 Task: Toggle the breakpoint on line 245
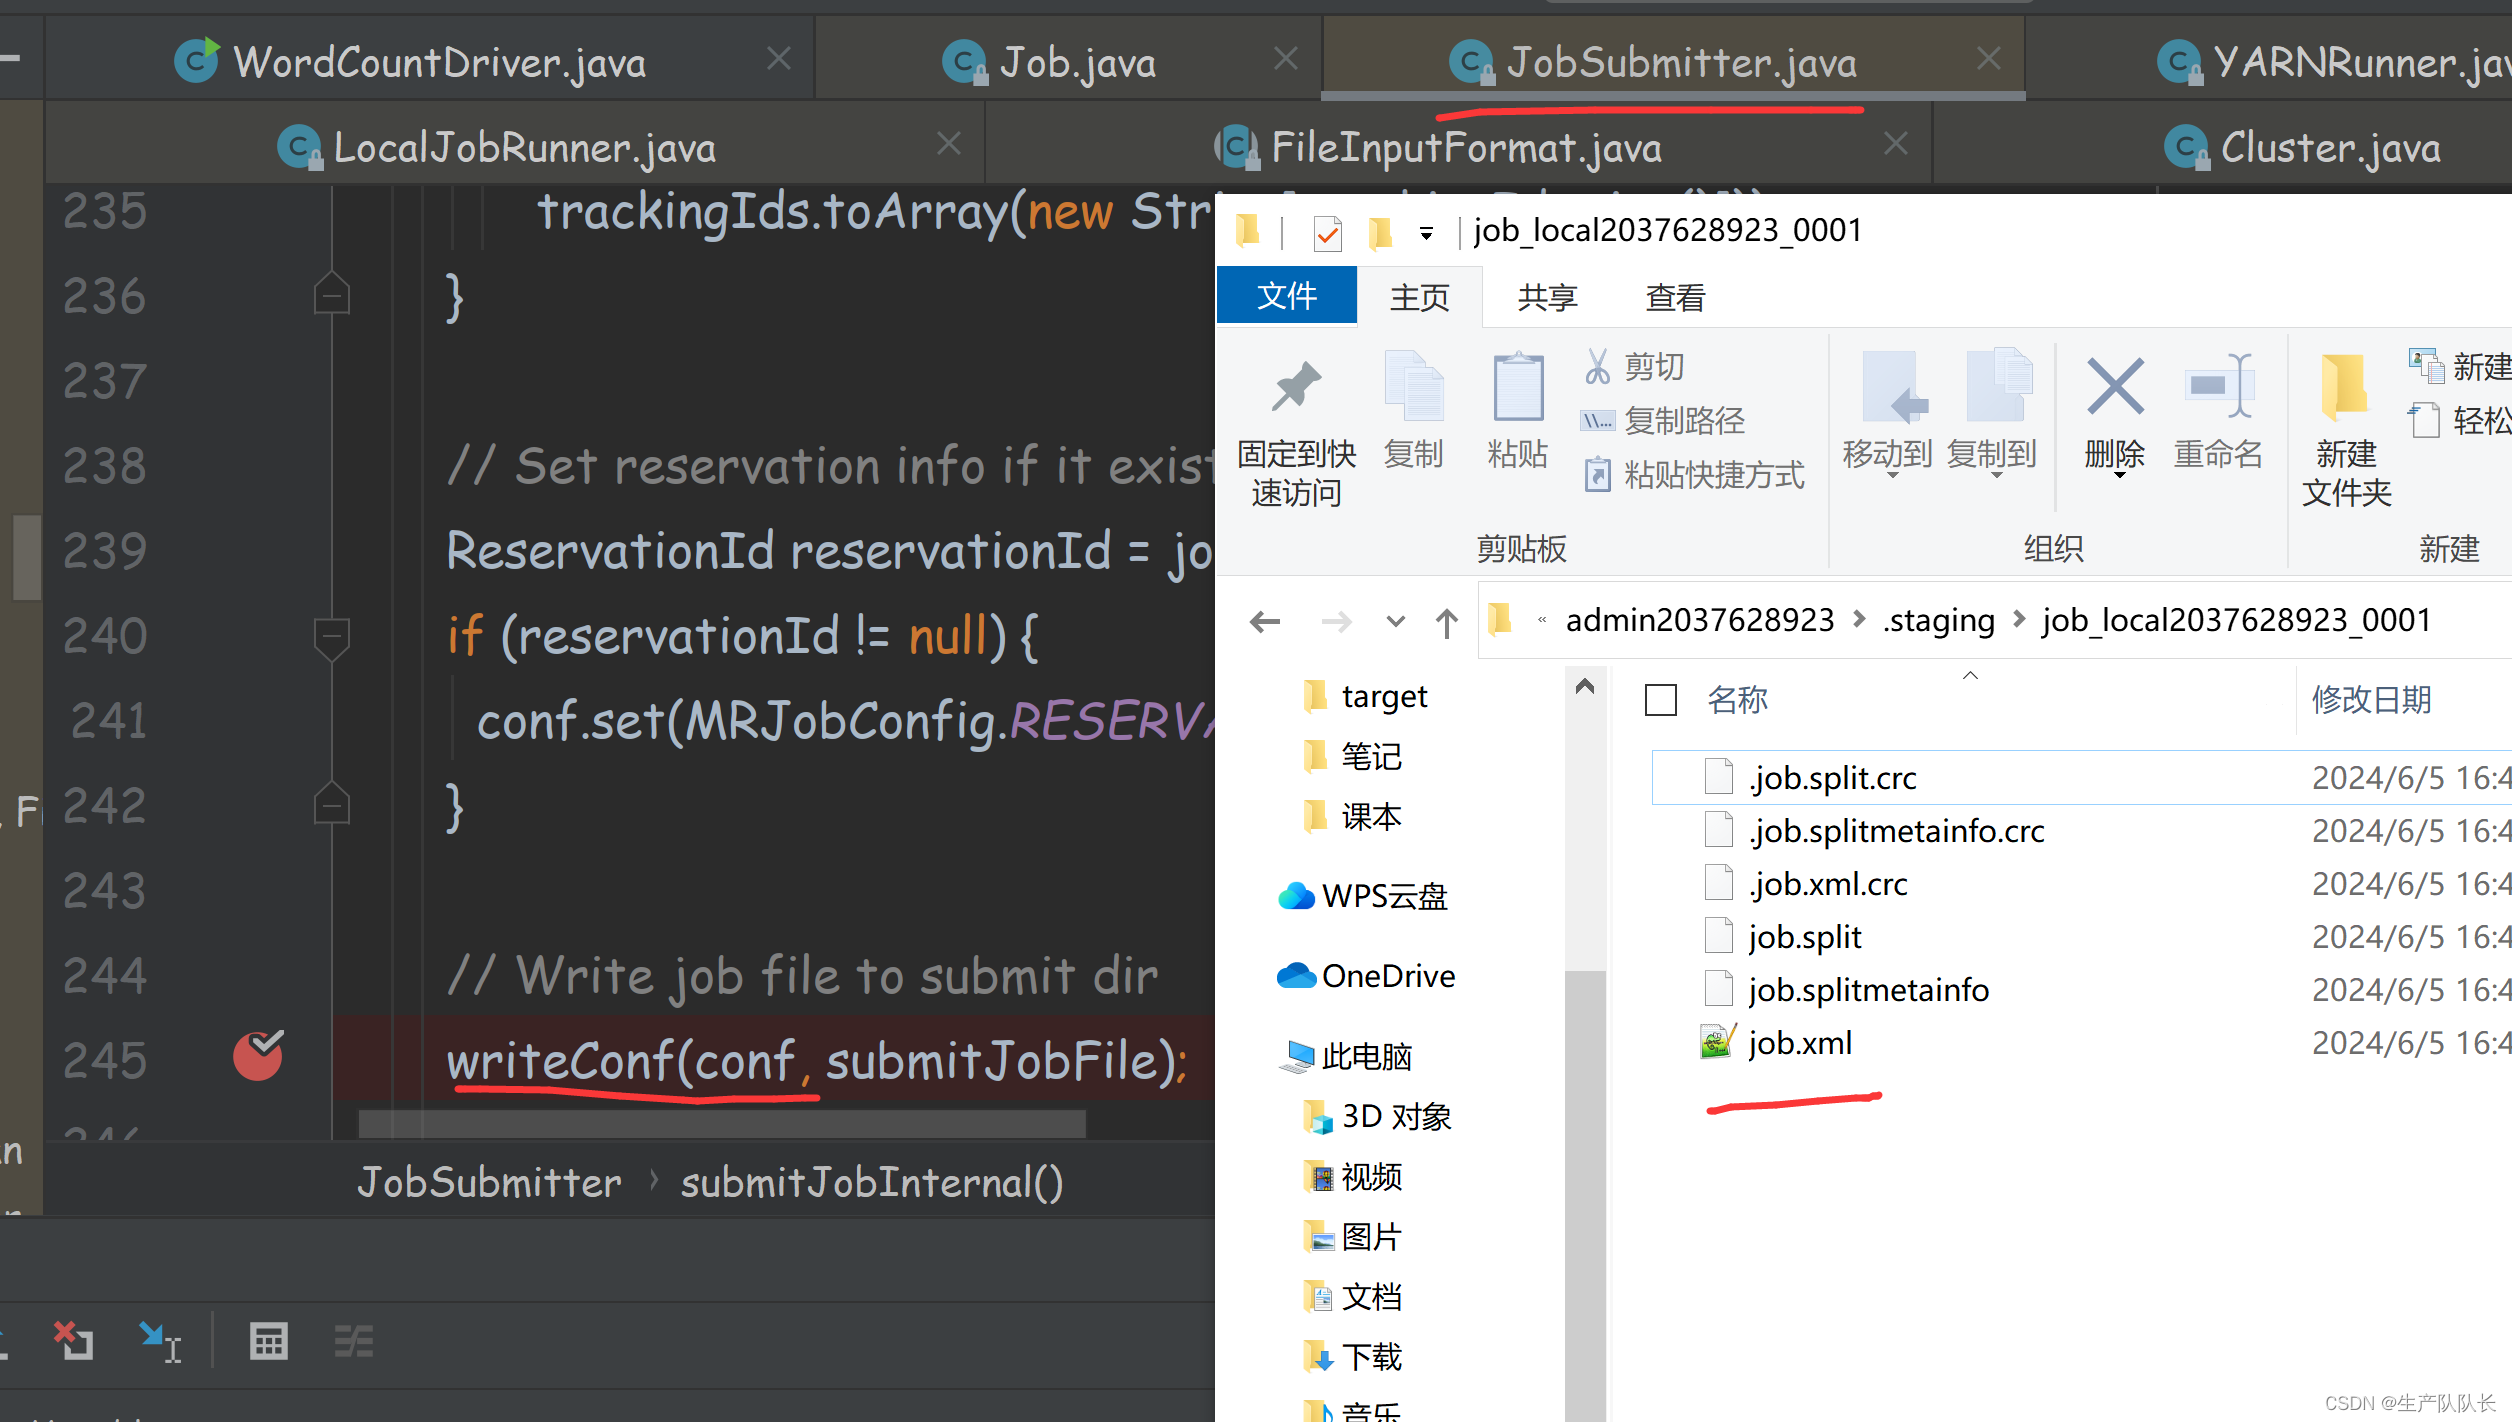pyautogui.click(x=259, y=1056)
